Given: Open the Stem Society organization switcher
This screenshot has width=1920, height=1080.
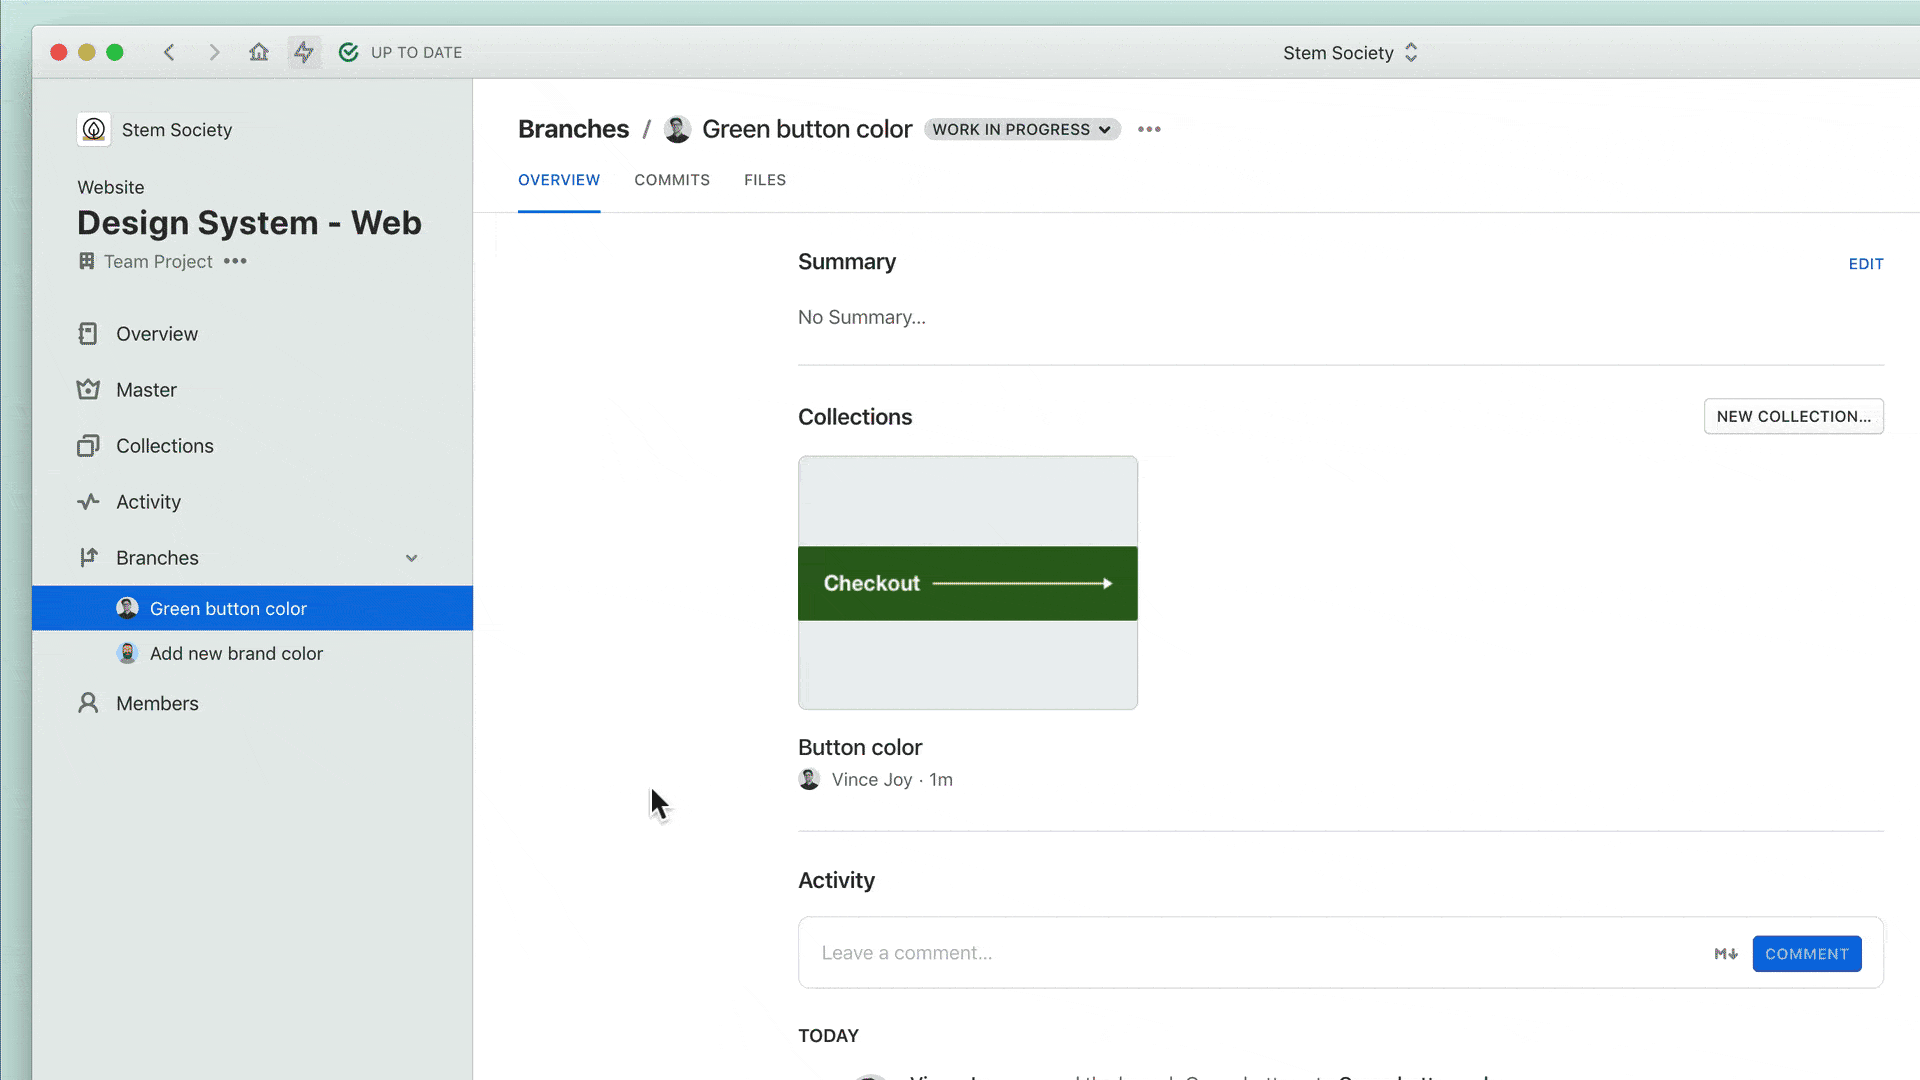Looking at the screenshot, I should coord(1350,53).
